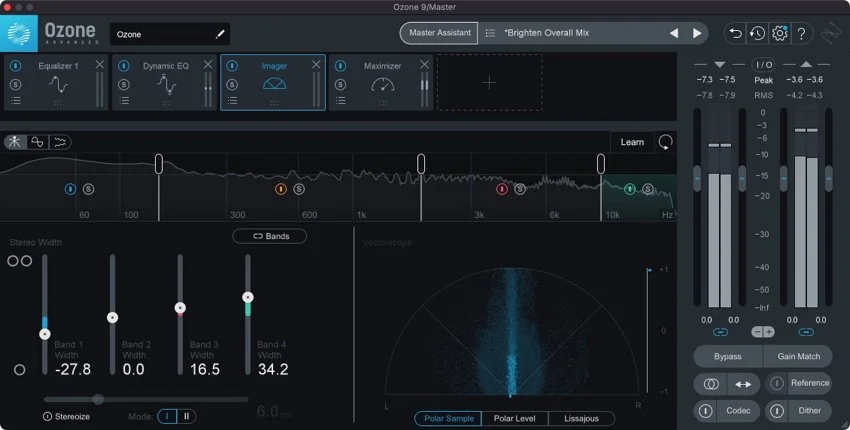The height and width of the screenshot is (430, 850).
Task: Solo the Equalizer 1 module
Action: click(x=16, y=85)
